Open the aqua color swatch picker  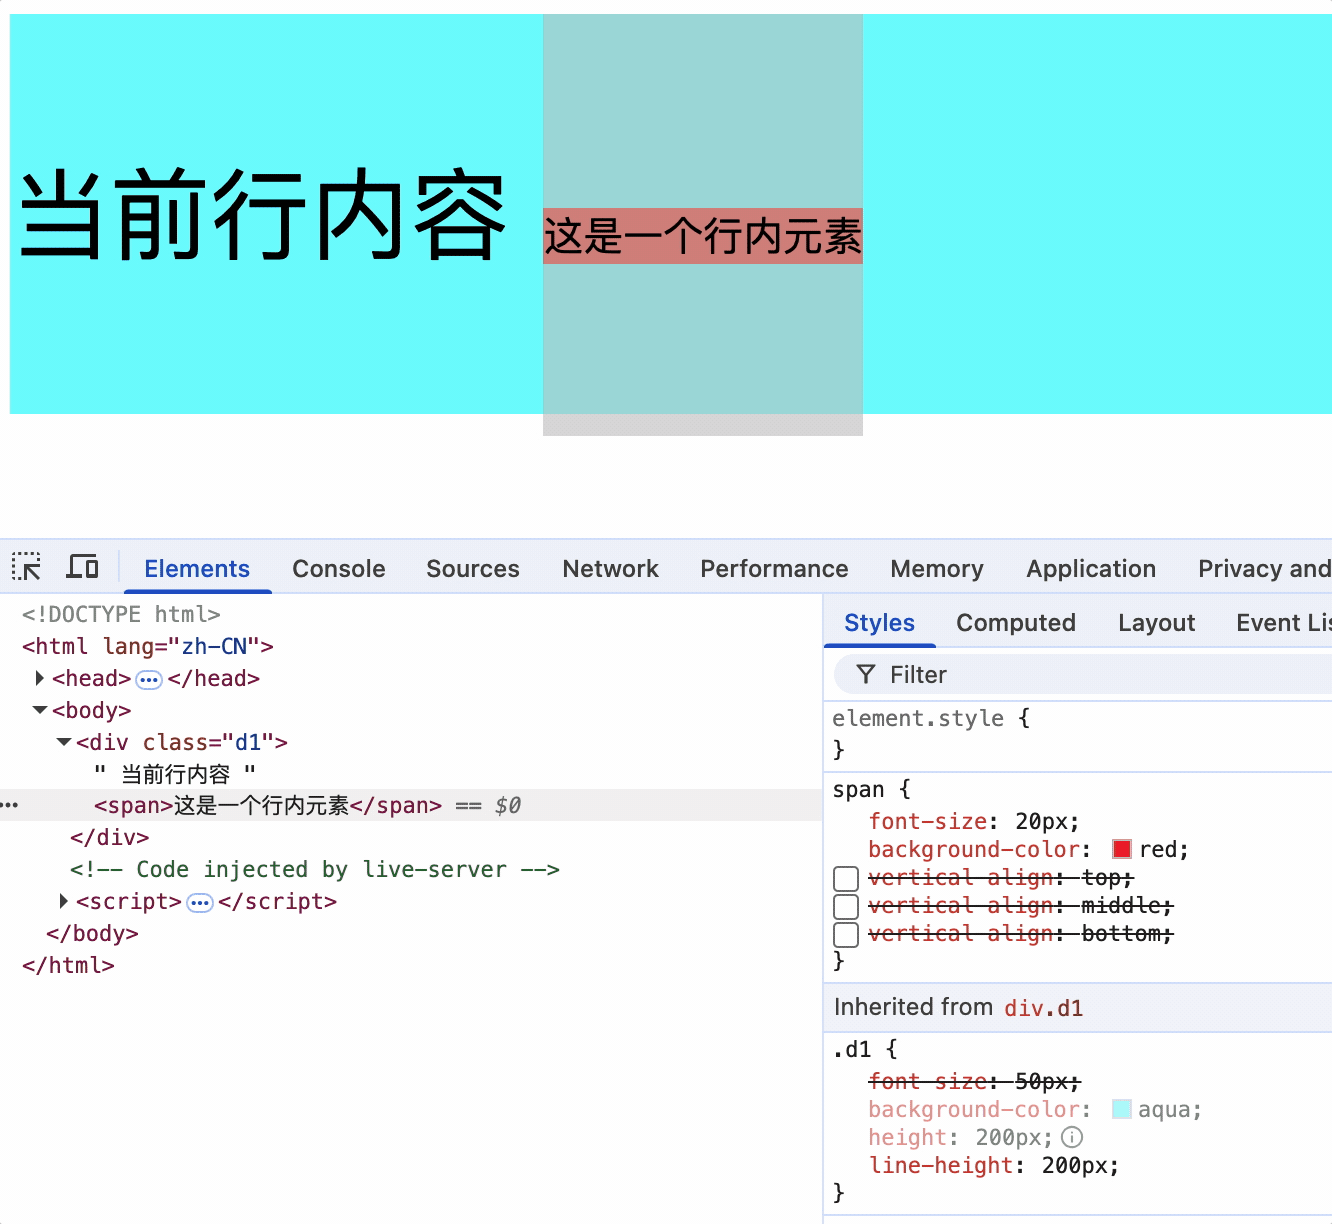(1122, 1109)
